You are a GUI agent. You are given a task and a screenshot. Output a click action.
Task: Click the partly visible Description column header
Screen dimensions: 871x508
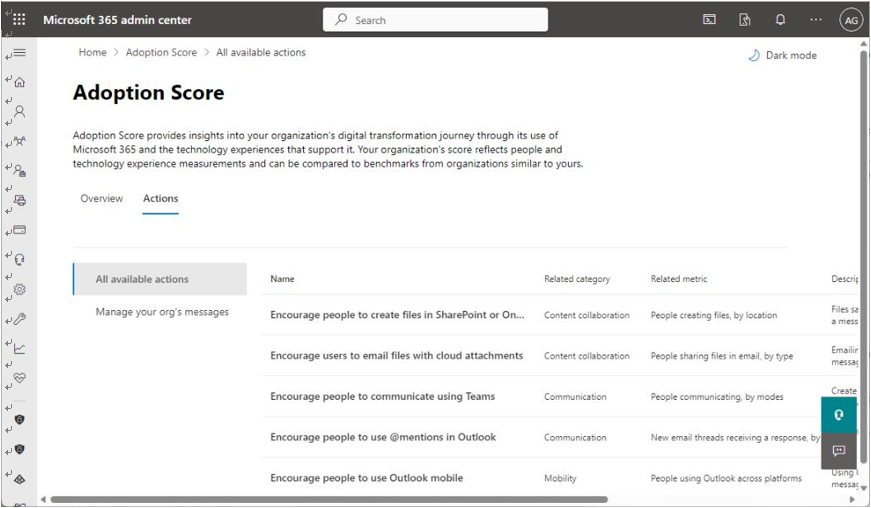pyautogui.click(x=844, y=279)
